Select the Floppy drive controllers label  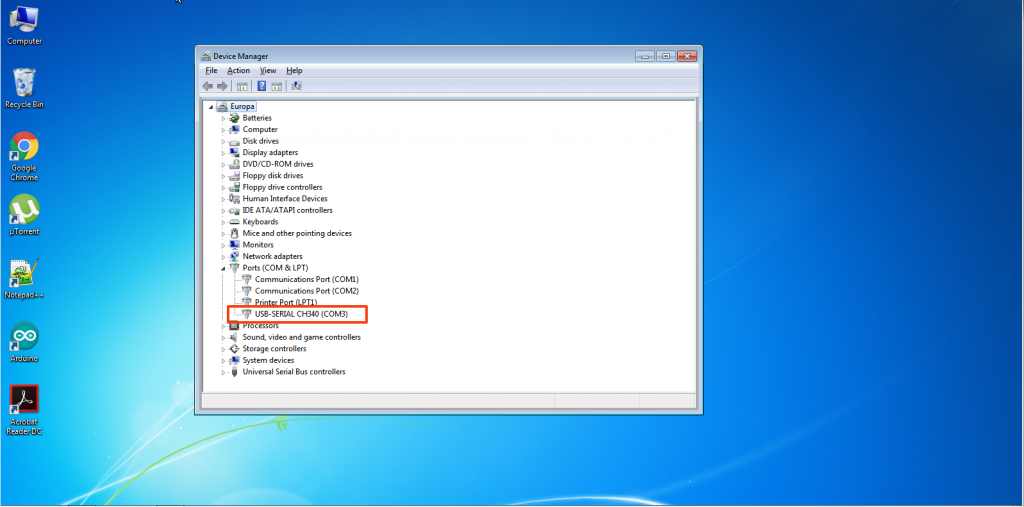tap(282, 187)
